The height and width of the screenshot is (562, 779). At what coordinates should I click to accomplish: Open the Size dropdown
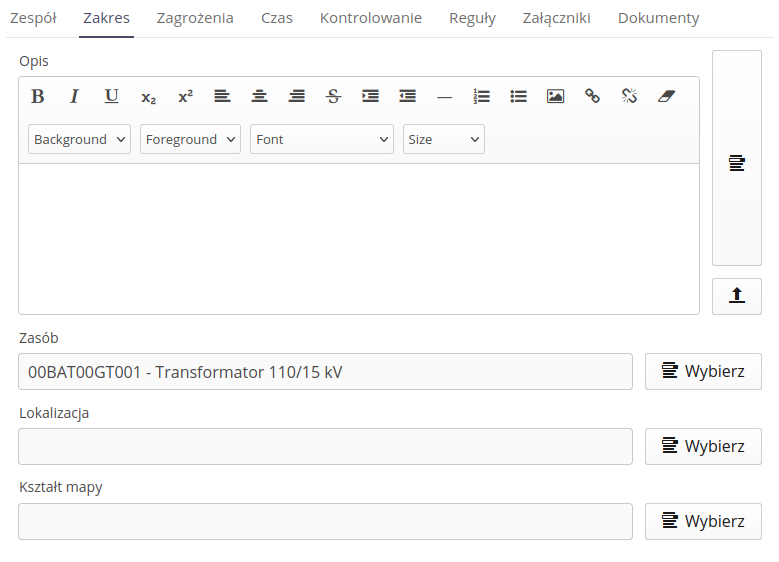tap(443, 139)
